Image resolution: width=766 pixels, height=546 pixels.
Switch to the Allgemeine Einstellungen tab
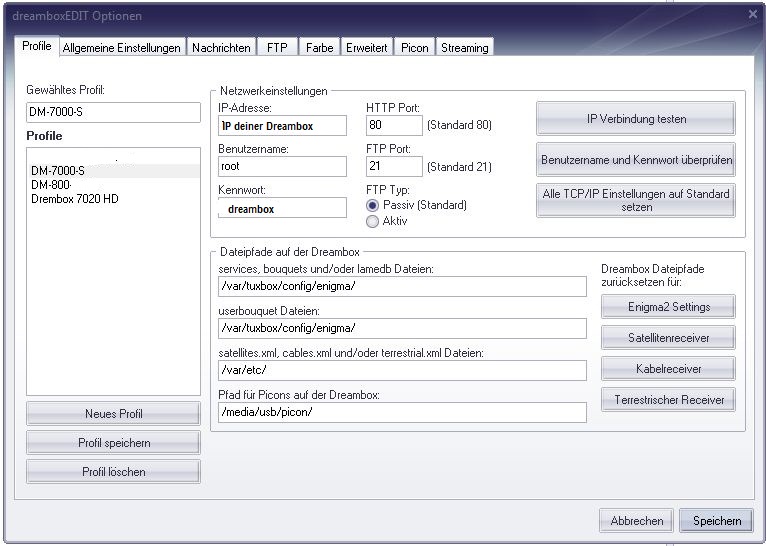coord(121,47)
